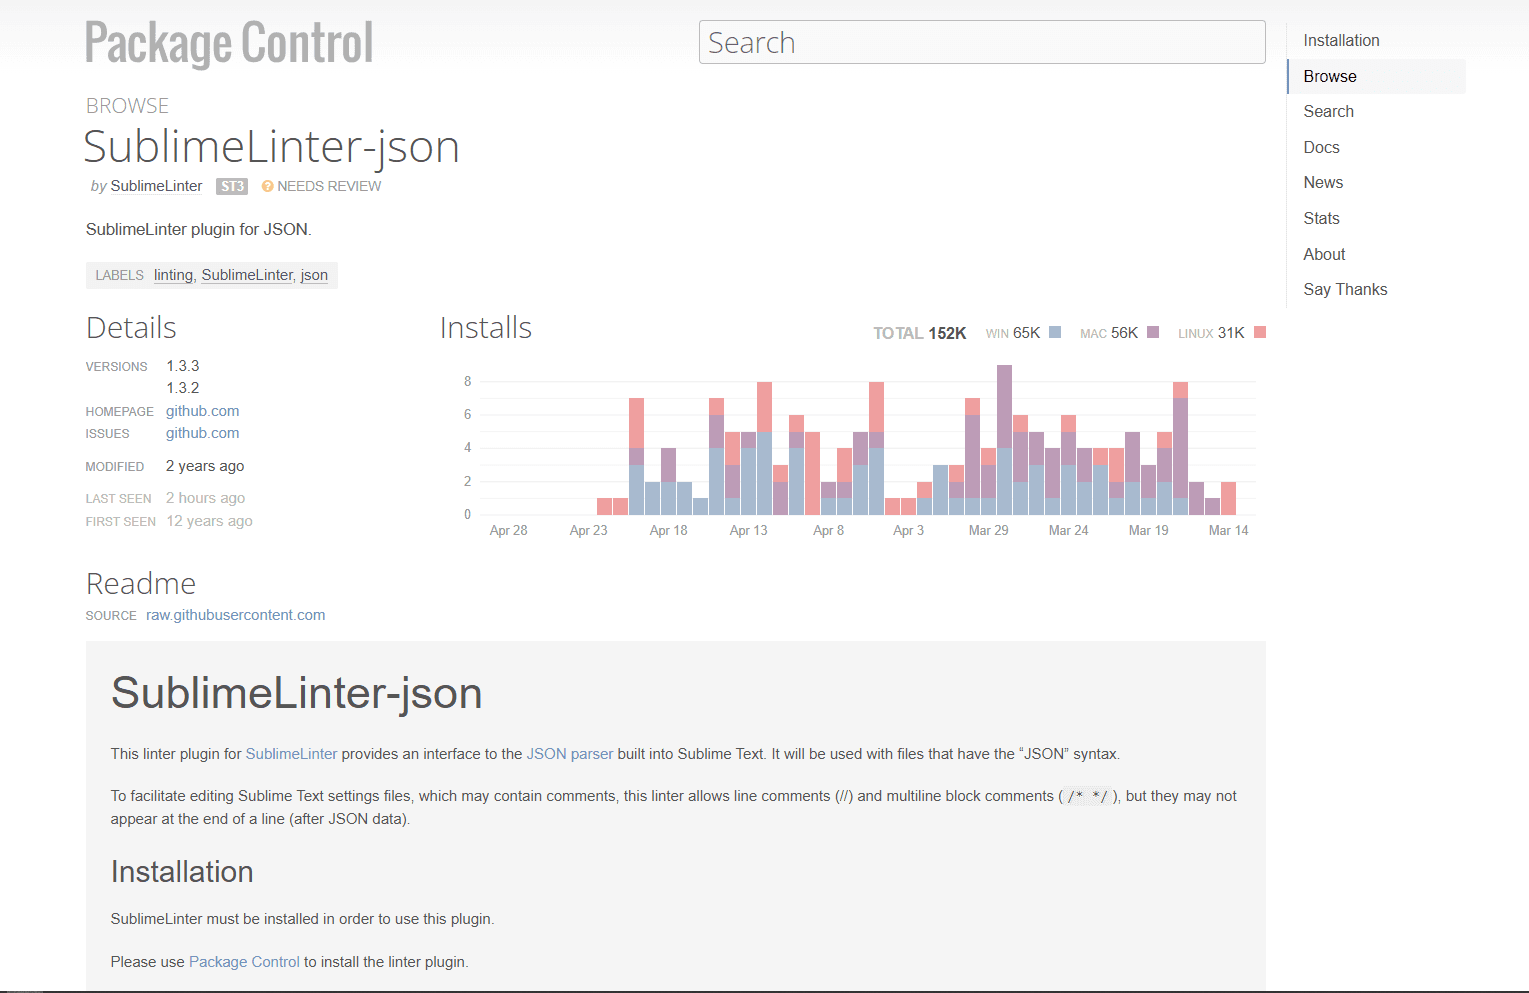
Task: Click the linting label
Action: click(173, 275)
